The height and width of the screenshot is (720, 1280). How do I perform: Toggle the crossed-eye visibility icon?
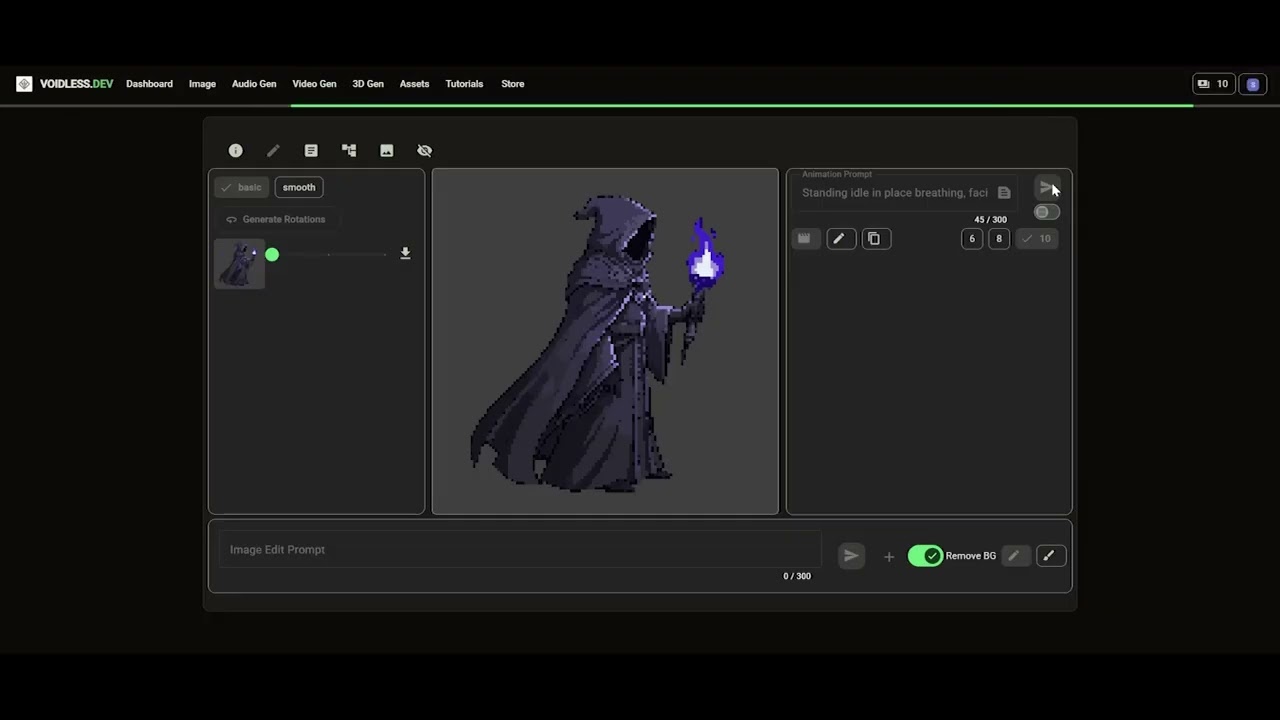(425, 150)
